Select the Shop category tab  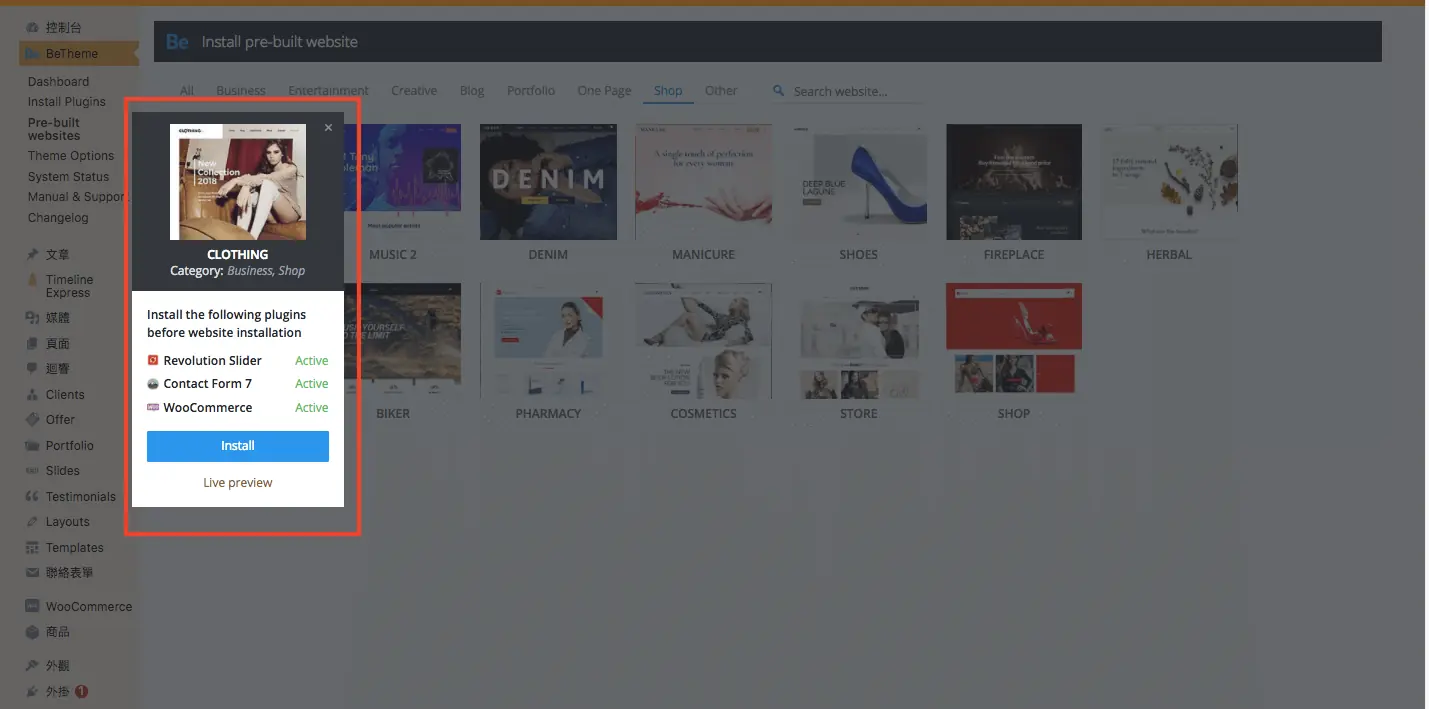(668, 91)
